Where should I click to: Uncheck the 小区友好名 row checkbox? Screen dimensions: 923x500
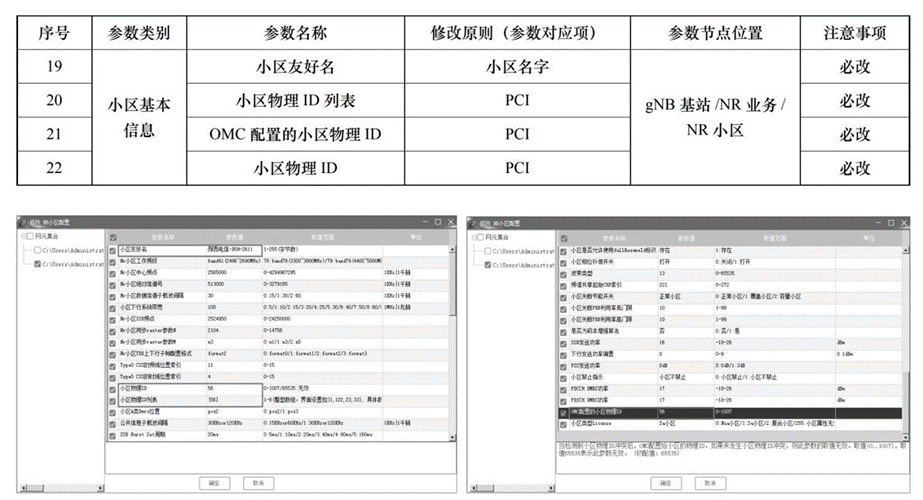(112, 250)
